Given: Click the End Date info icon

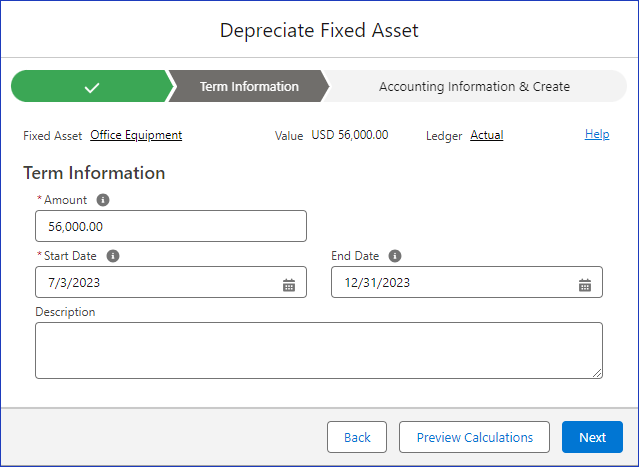Looking at the screenshot, I should [395, 256].
